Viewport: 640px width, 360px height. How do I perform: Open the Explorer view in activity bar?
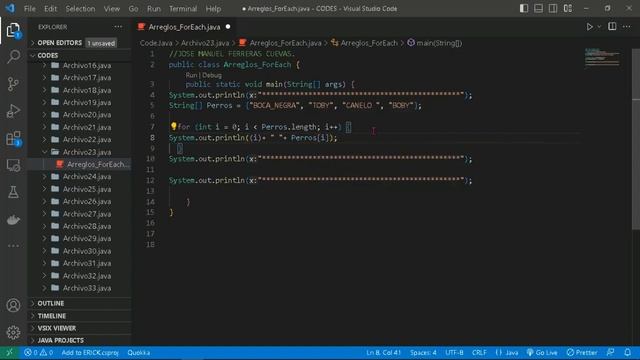click(13, 30)
